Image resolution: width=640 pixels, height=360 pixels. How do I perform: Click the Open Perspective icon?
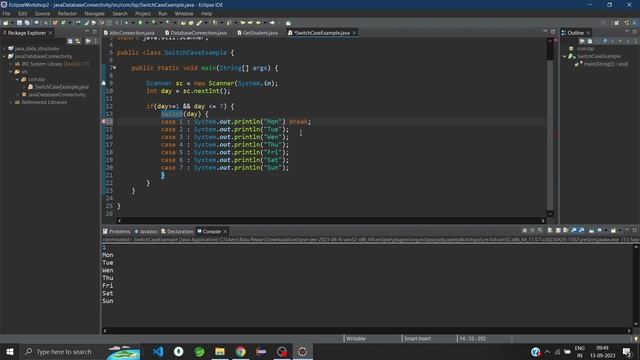[x=617, y=22]
